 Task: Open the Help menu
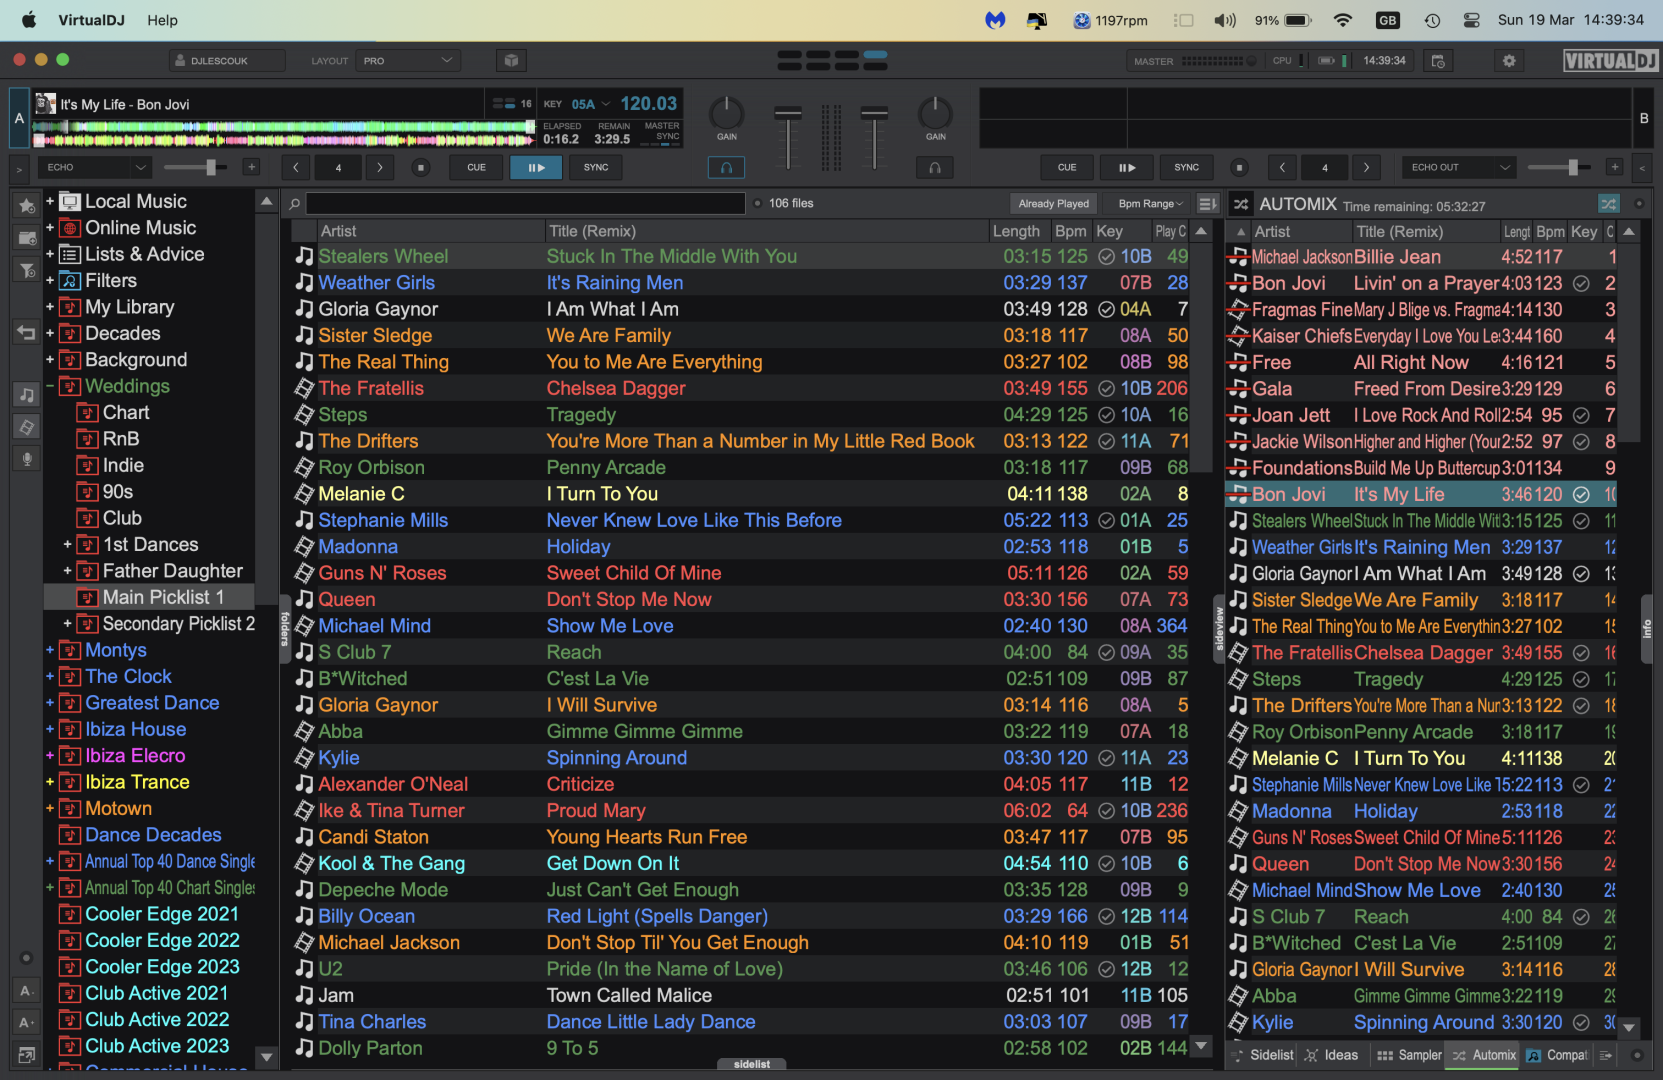point(162,20)
